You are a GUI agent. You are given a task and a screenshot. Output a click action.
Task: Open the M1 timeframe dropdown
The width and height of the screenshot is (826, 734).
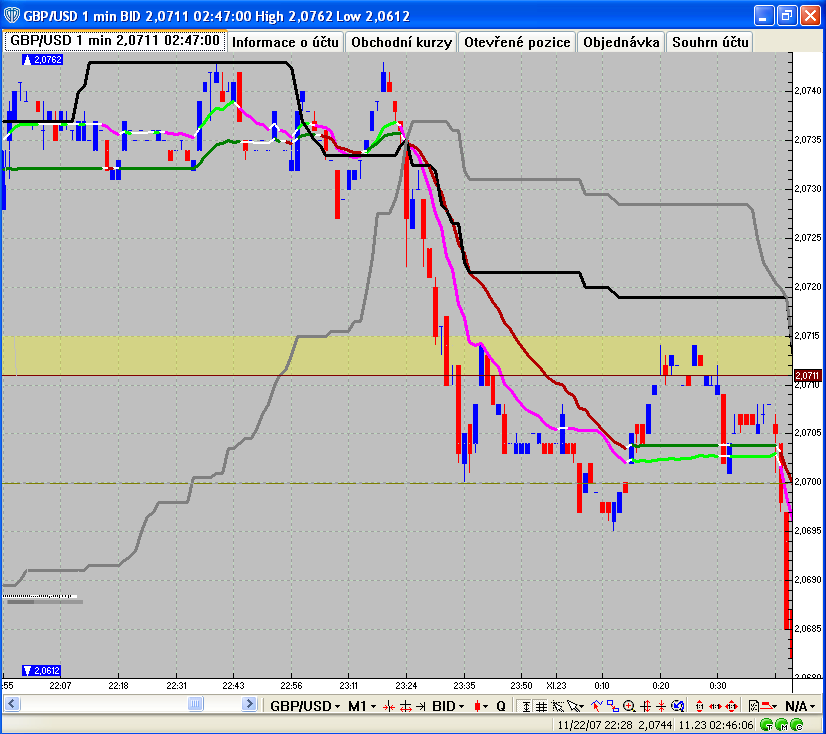coord(362,706)
